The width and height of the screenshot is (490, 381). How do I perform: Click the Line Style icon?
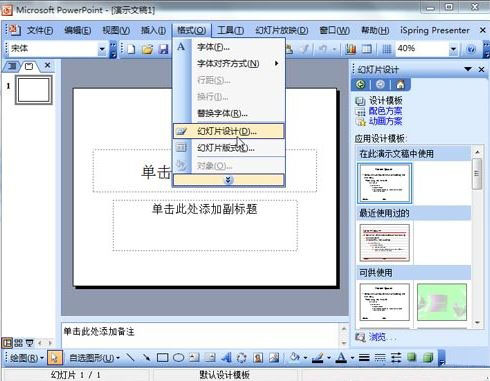364,358
